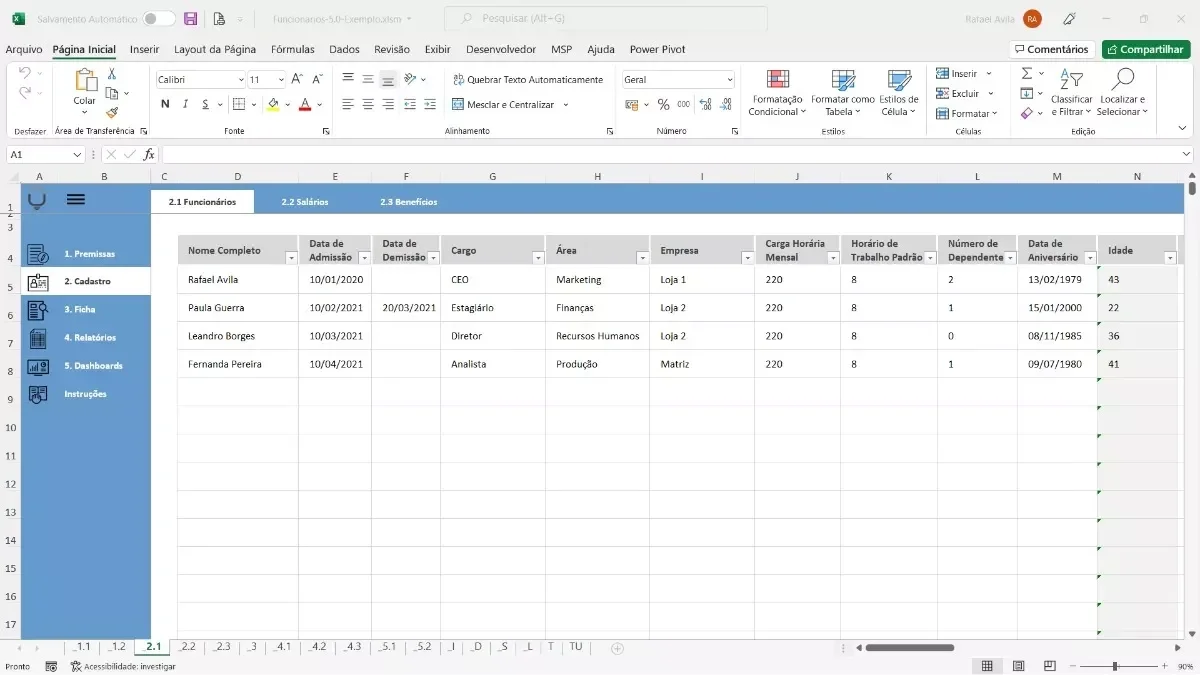Click the zoom slider handle
1200x675 pixels.
1114,666
